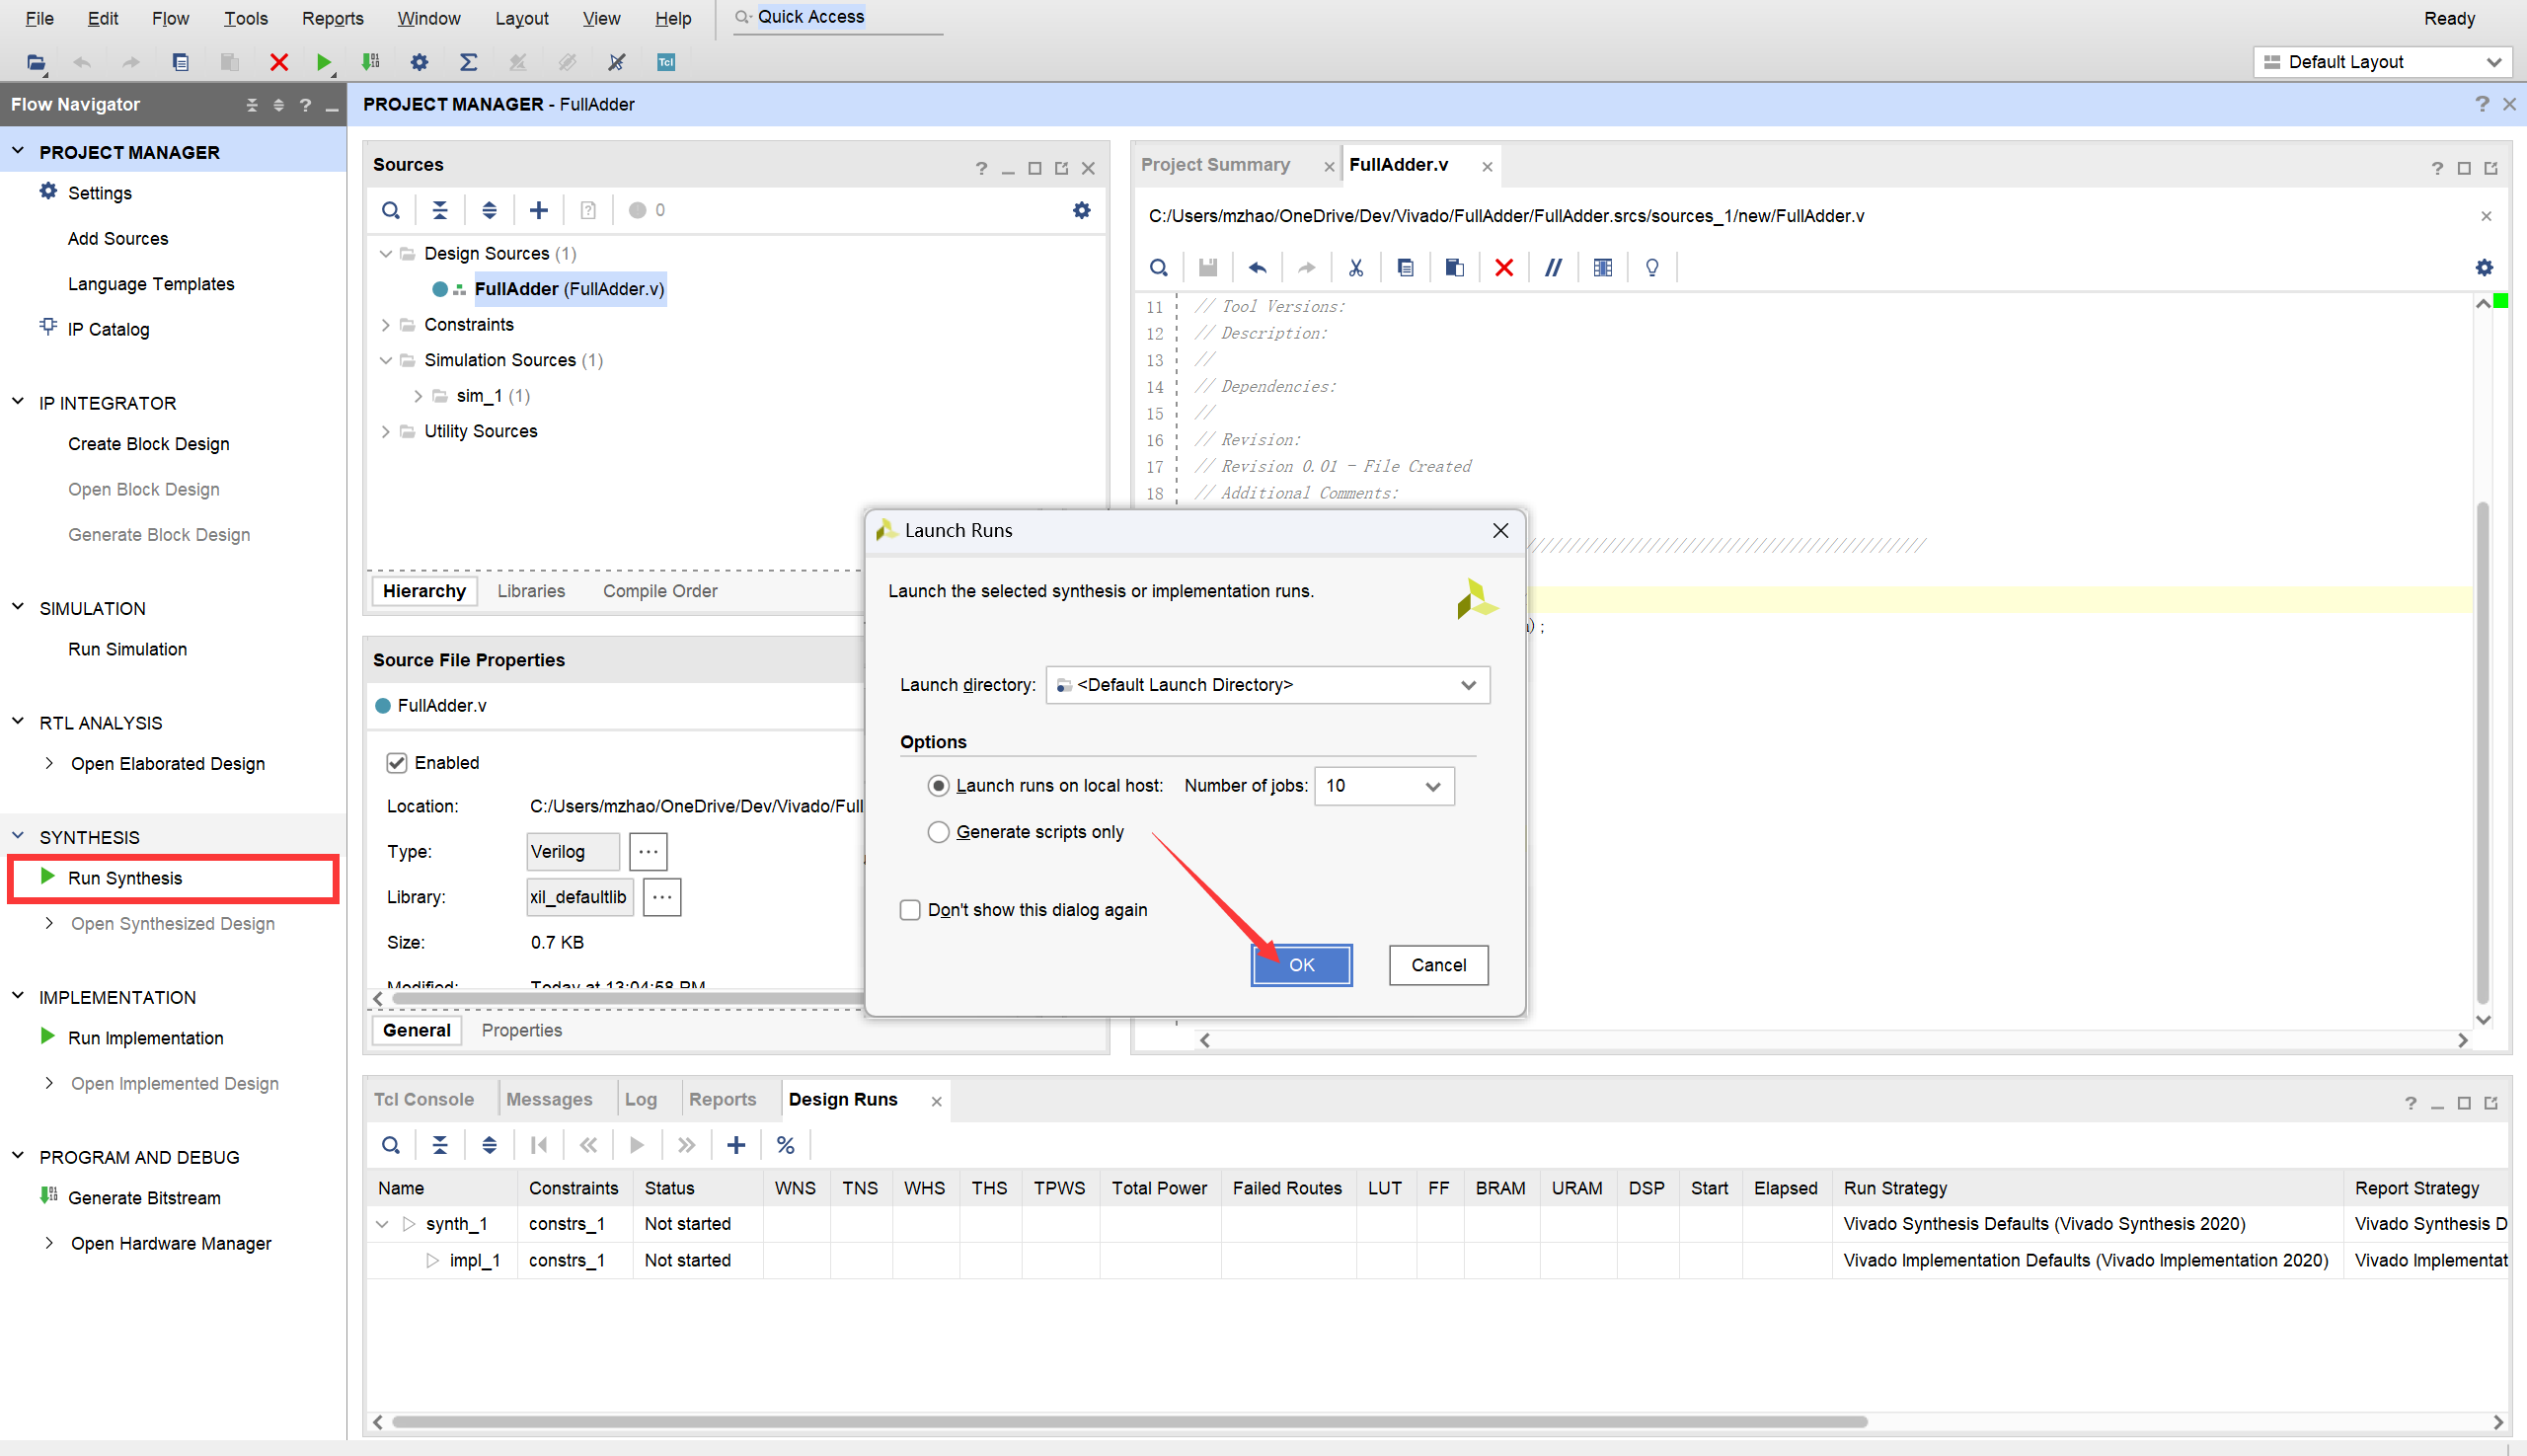The image size is (2527, 1456).
Task: Open the Launch directory dropdown
Action: 1467,685
